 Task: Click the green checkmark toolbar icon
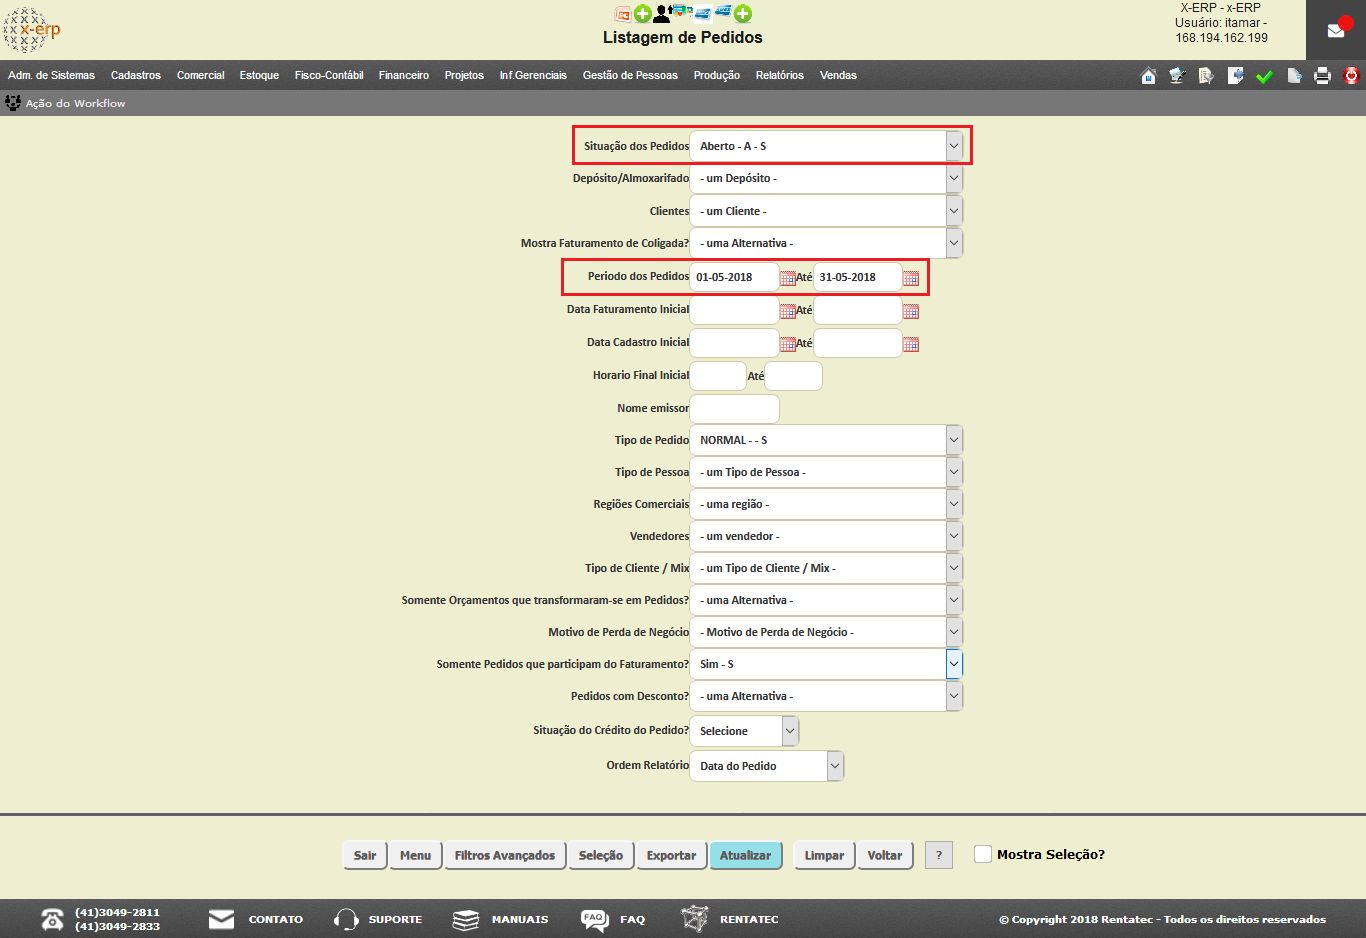pos(1264,76)
